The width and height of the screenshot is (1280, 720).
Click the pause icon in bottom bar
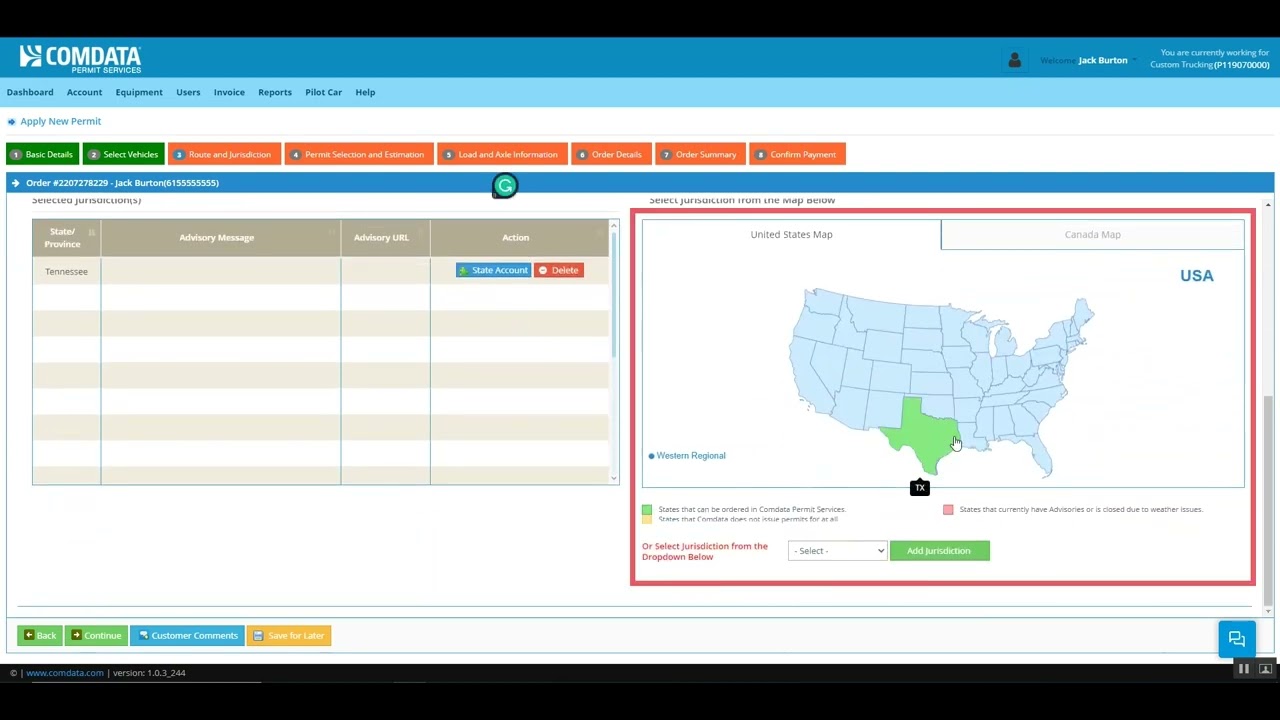(x=1243, y=669)
